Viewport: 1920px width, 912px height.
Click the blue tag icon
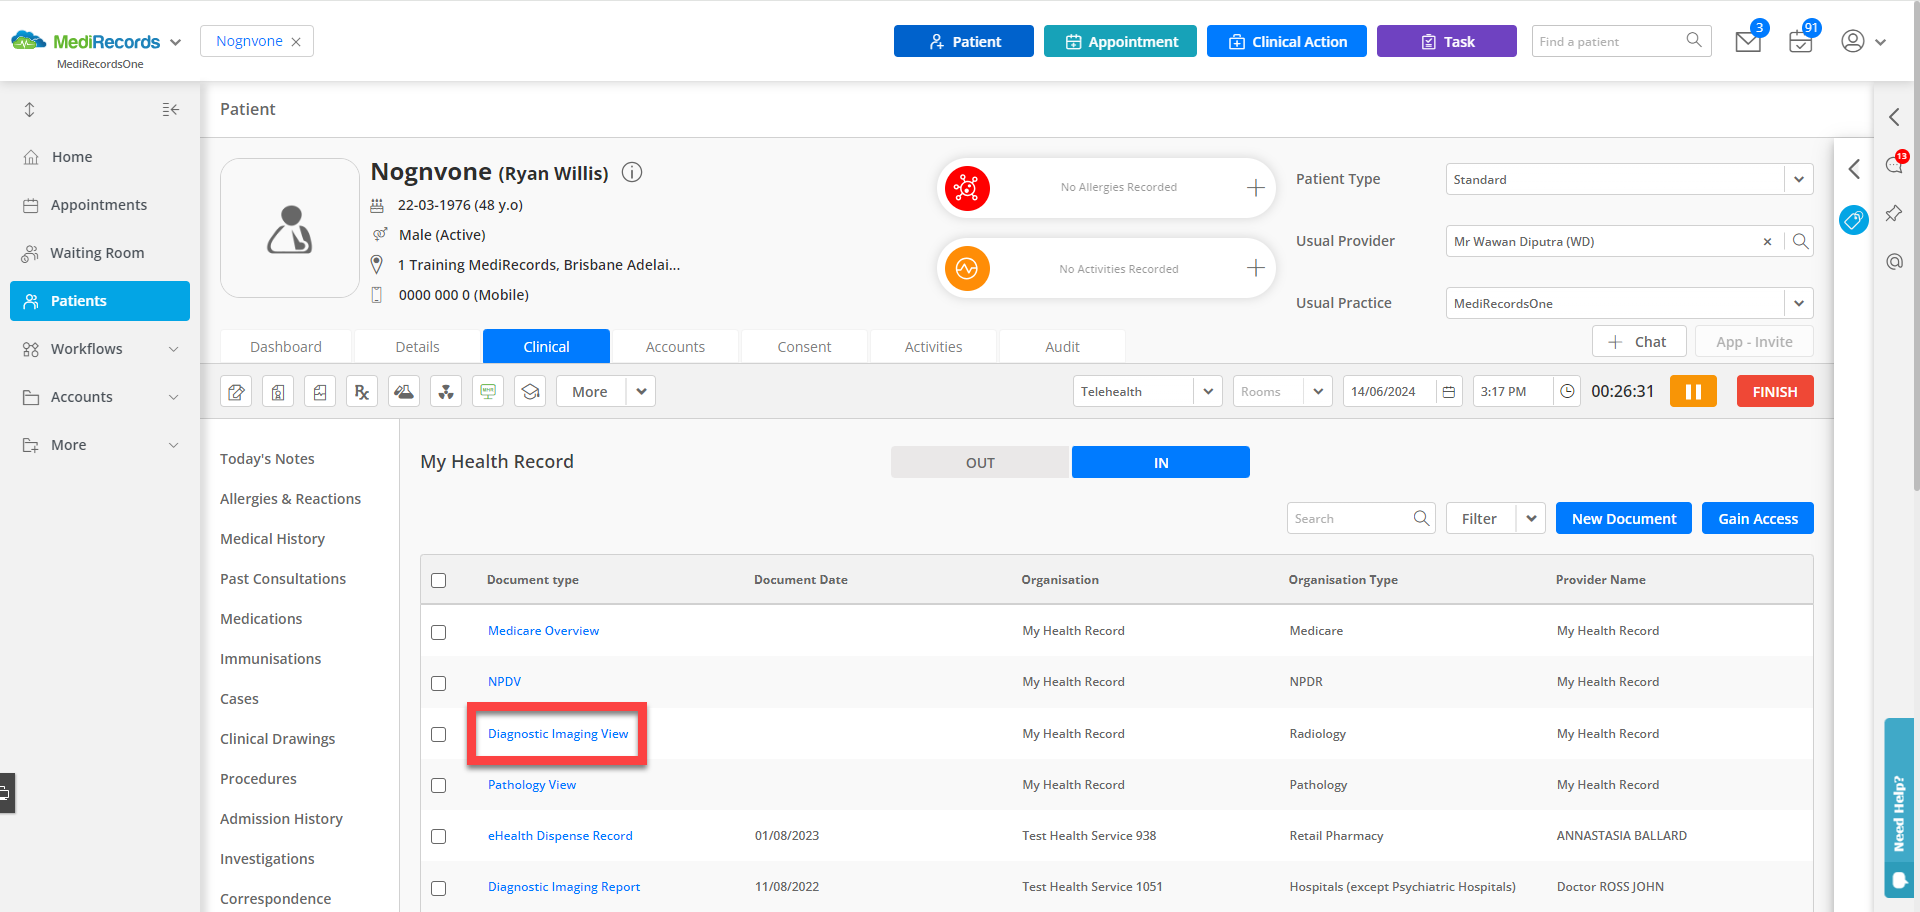tap(1853, 220)
